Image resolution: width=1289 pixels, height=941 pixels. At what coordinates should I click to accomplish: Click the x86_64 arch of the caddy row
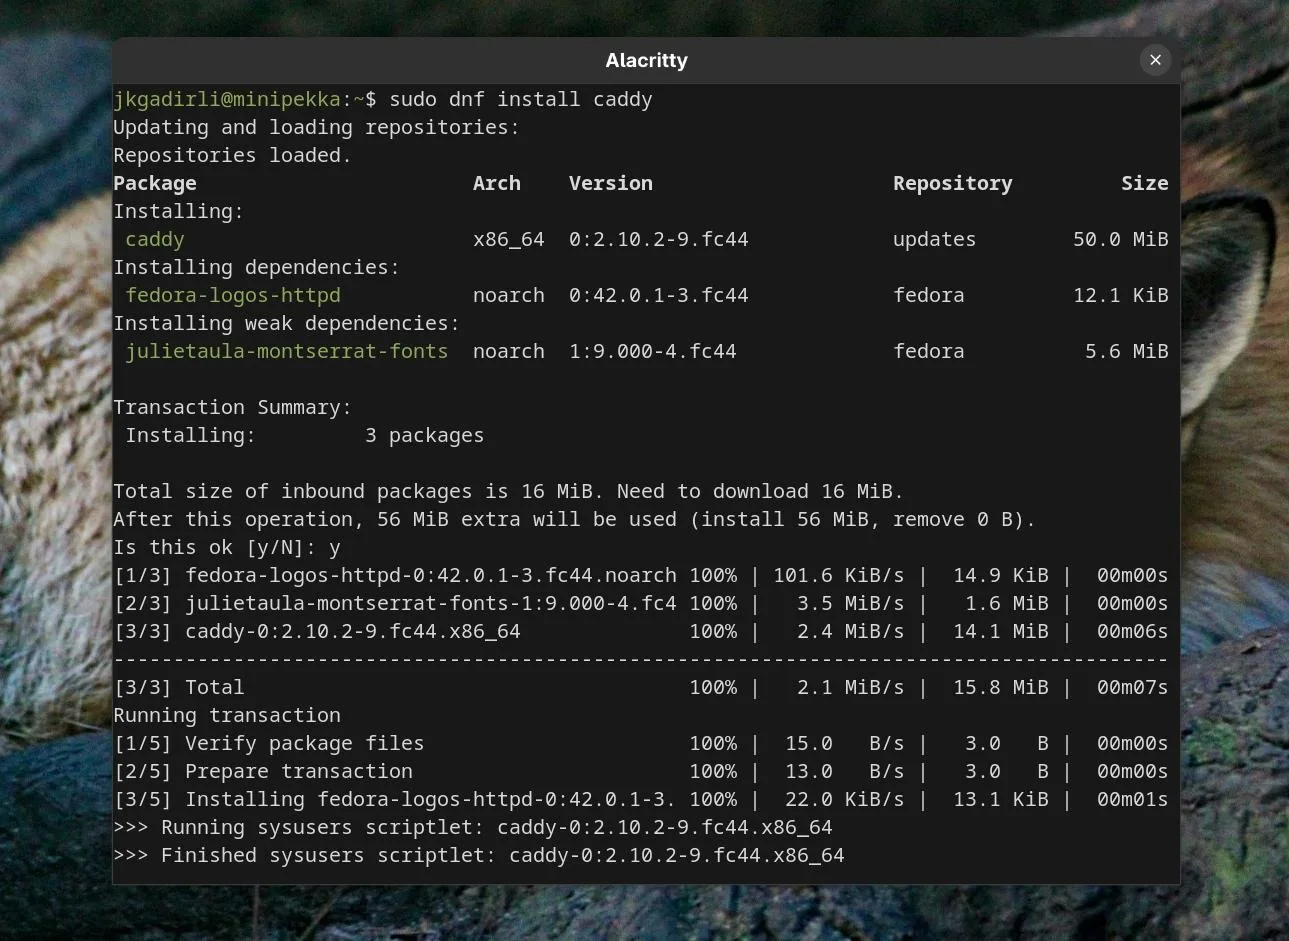509,239
